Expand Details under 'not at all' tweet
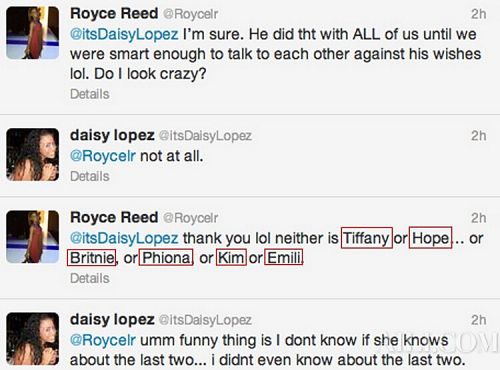This screenshot has width=500, height=370. click(90, 176)
